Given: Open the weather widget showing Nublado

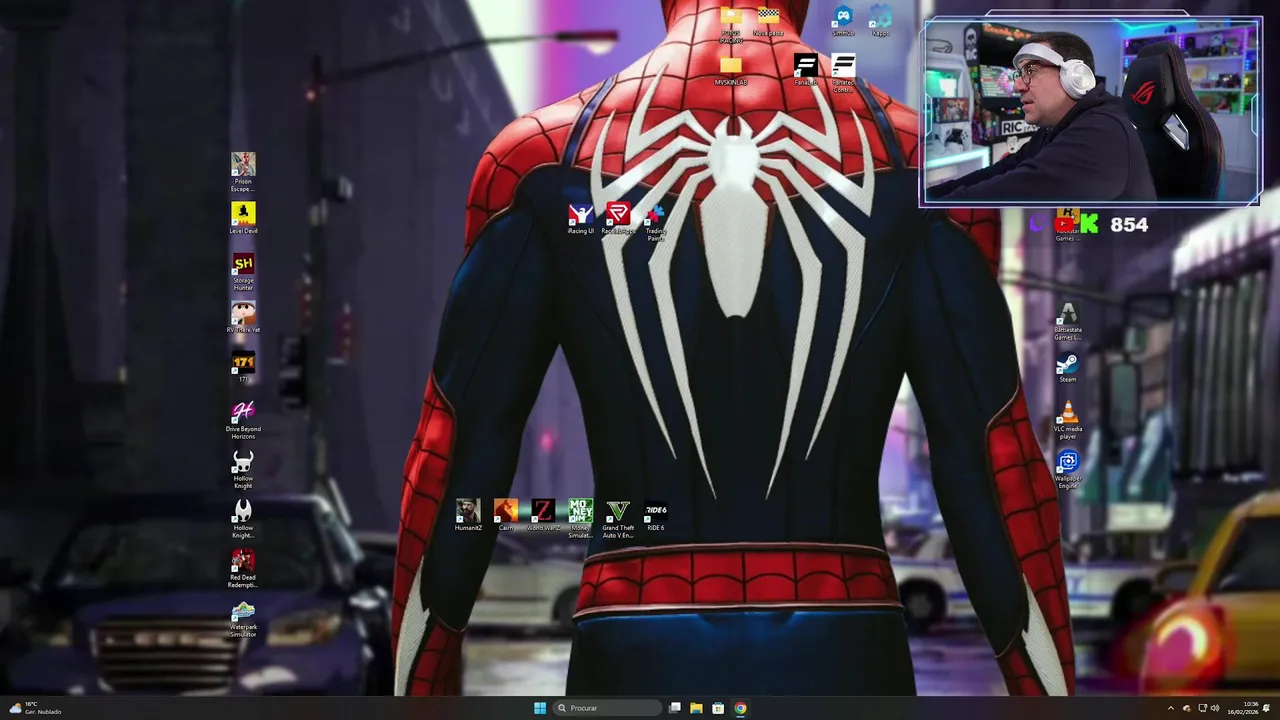Looking at the screenshot, I should [x=36, y=708].
